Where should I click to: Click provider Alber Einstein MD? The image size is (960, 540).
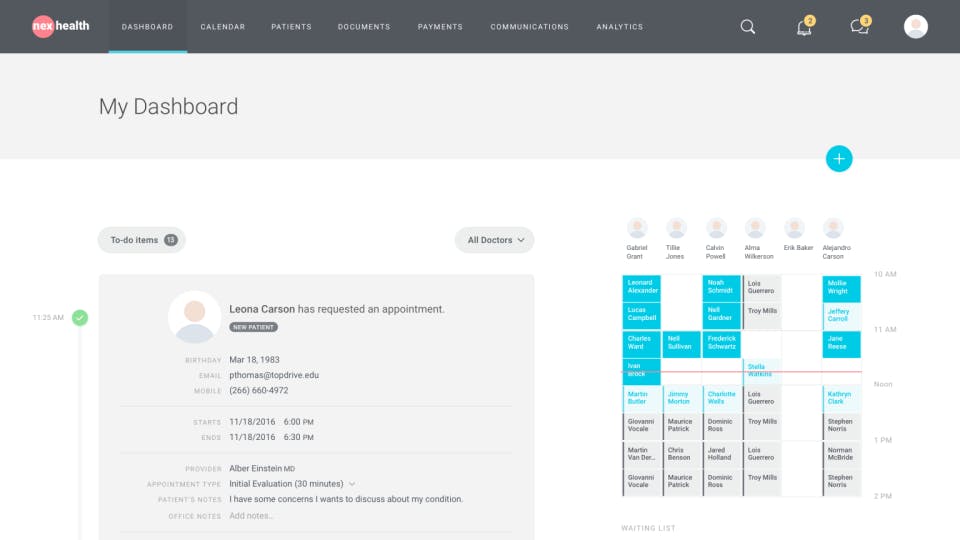click(x=262, y=468)
